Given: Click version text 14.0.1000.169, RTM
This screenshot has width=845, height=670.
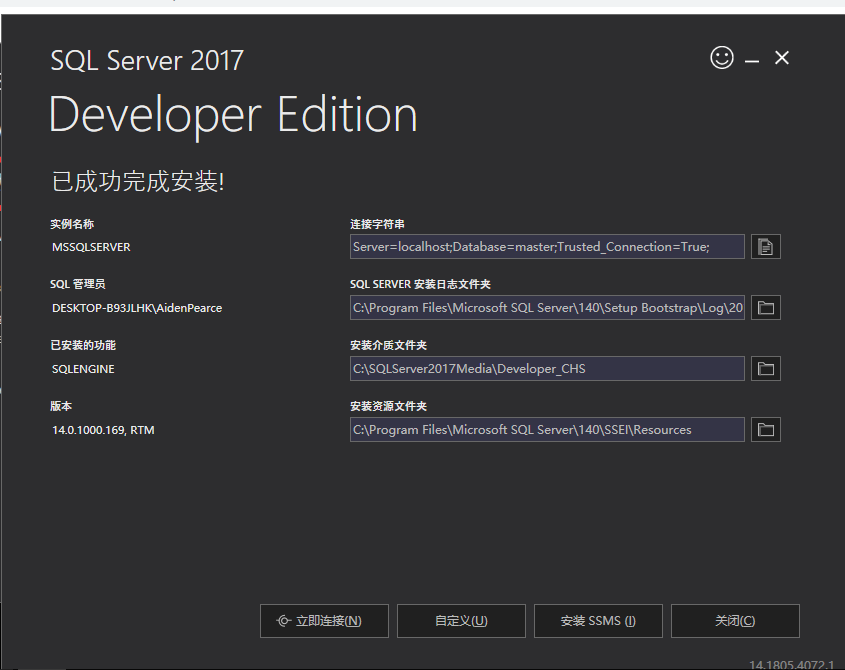Looking at the screenshot, I should tap(103, 430).
